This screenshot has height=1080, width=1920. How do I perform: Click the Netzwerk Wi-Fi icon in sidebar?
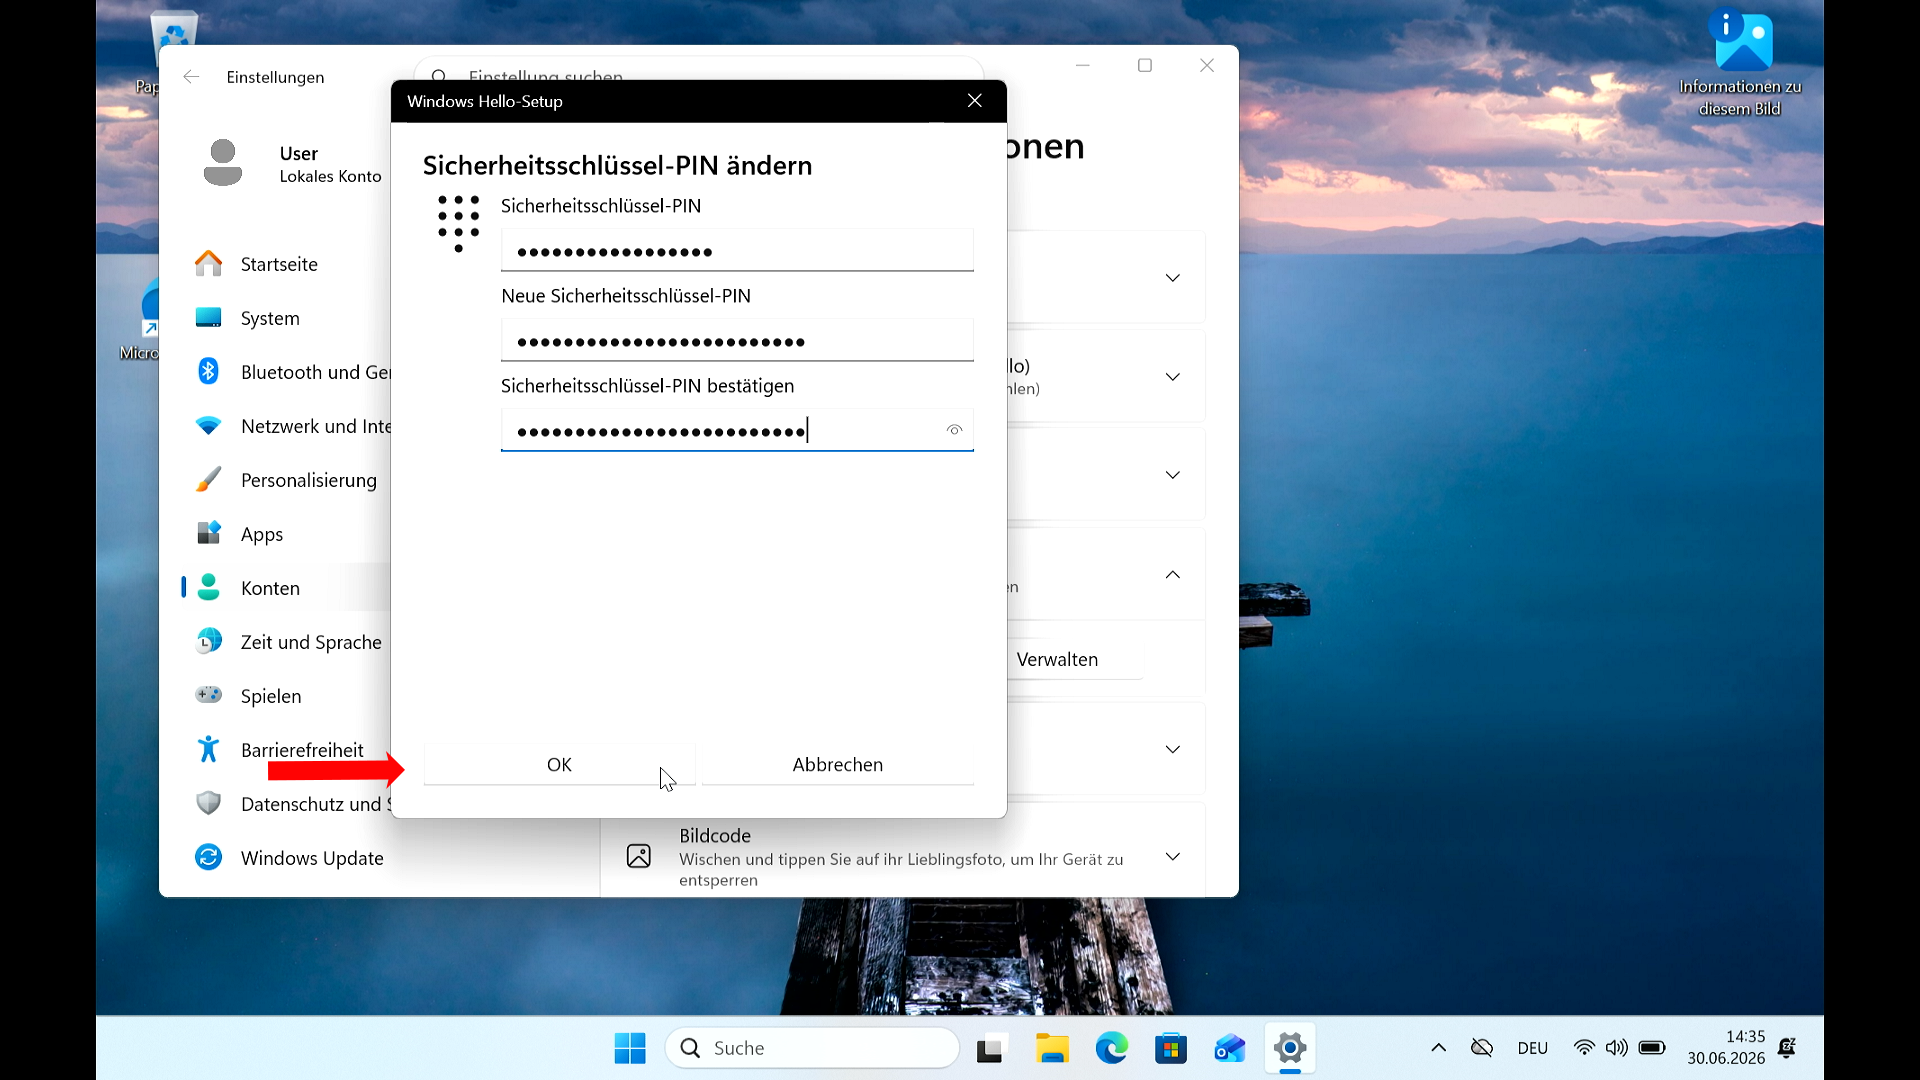[208, 426]
